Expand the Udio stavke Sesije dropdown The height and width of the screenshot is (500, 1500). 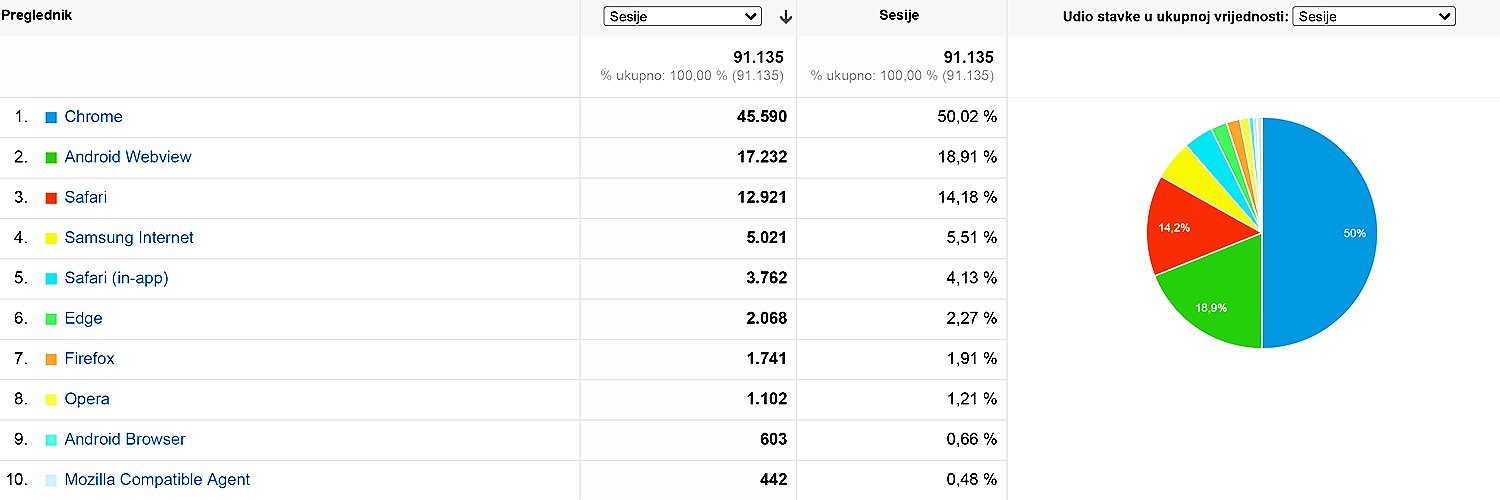pos(1373,16)
